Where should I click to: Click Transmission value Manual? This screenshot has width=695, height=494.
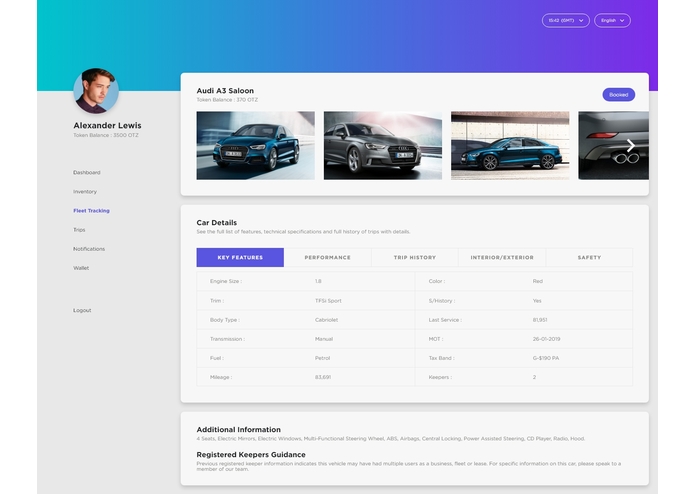[324, 339]
